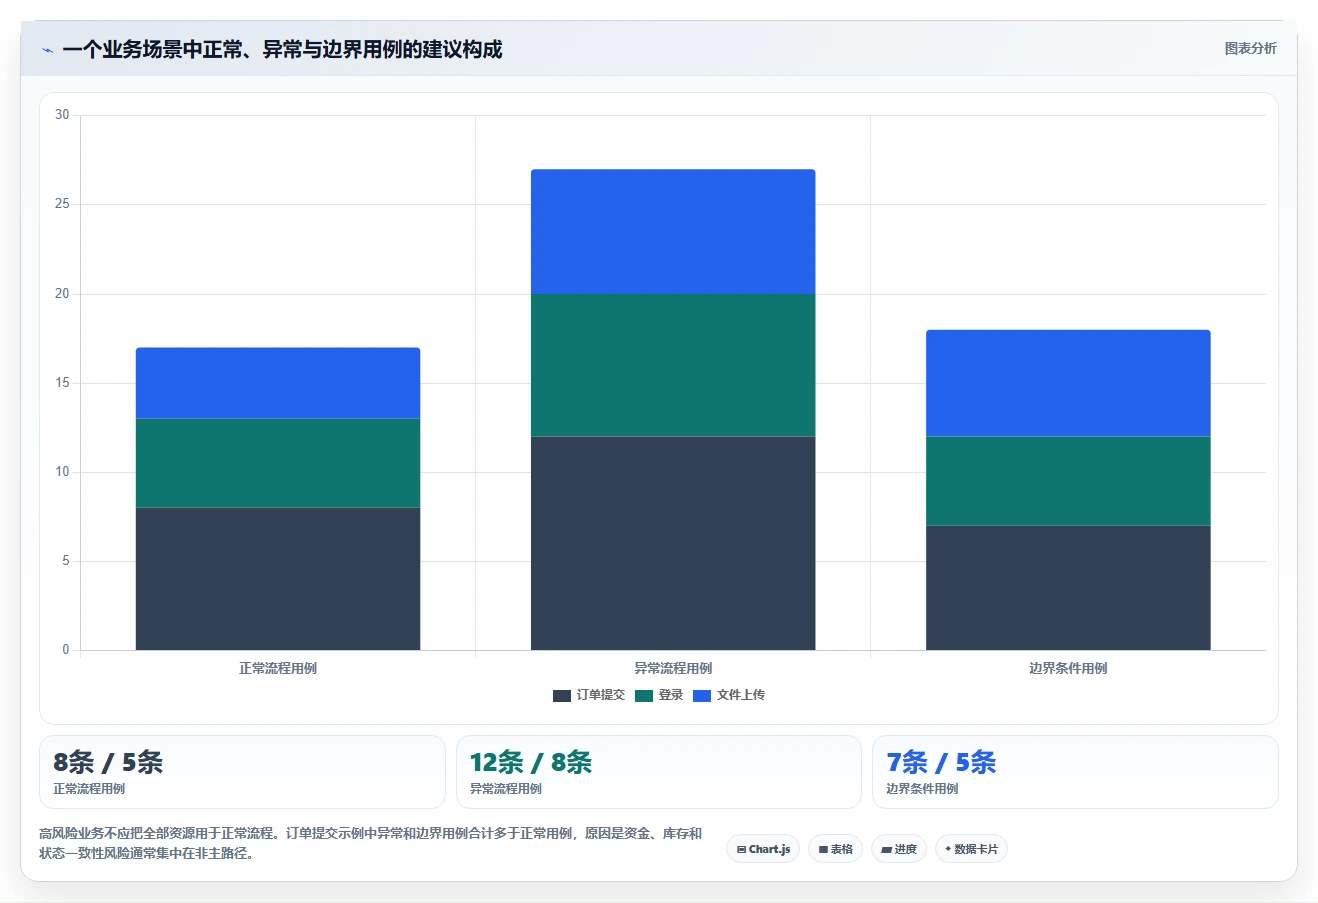Image resolution: width=1318 pixels, height=903 pixels.
Task: Click the 8条 / 5条 value card
Action: pyautogui.click(x=242, y=772)
